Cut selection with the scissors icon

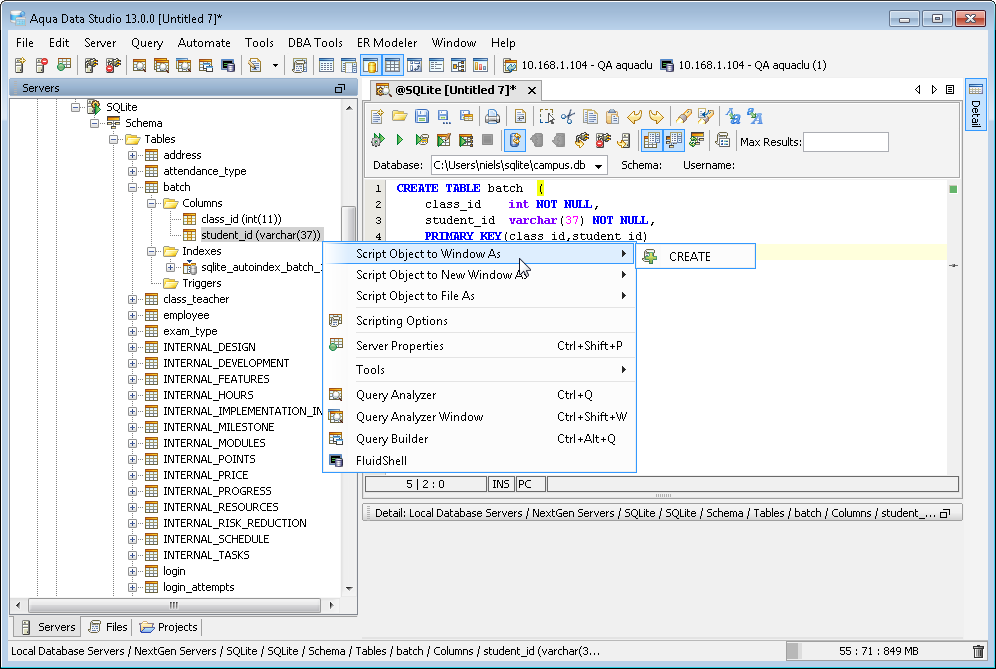[x=568, y=116]
